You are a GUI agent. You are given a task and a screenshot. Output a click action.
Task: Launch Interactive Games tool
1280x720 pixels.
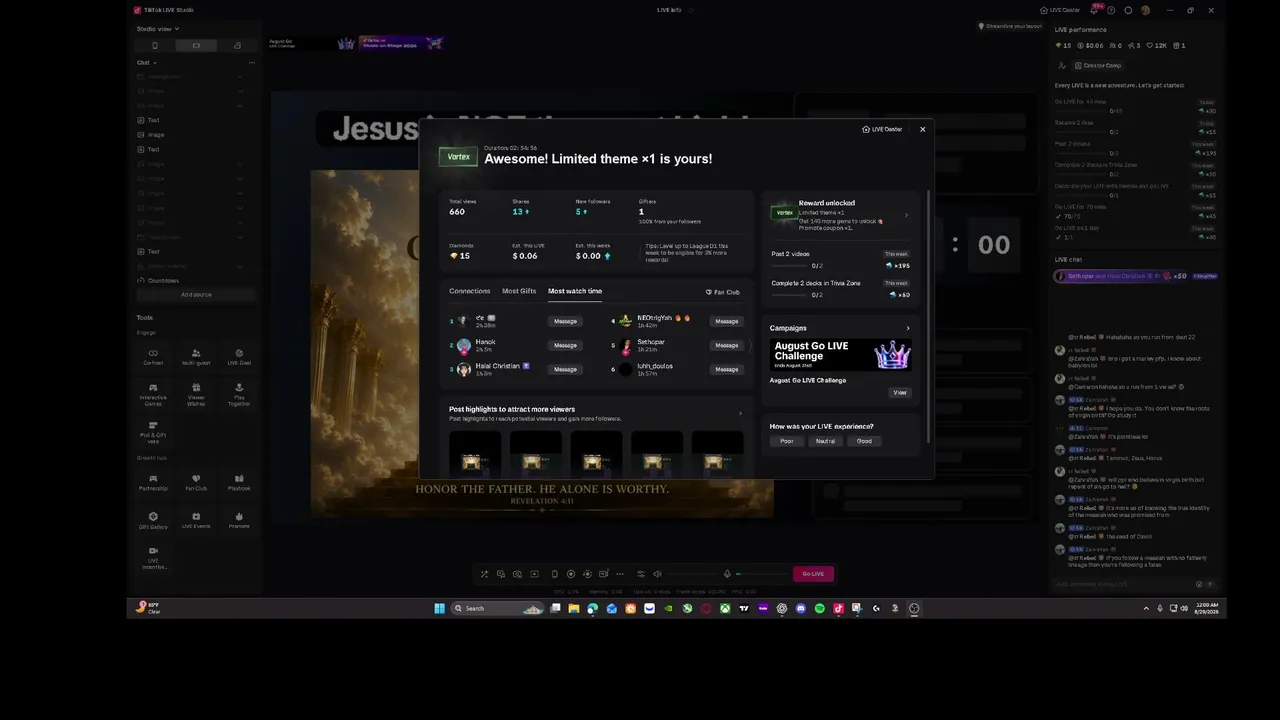pos(153,394)
